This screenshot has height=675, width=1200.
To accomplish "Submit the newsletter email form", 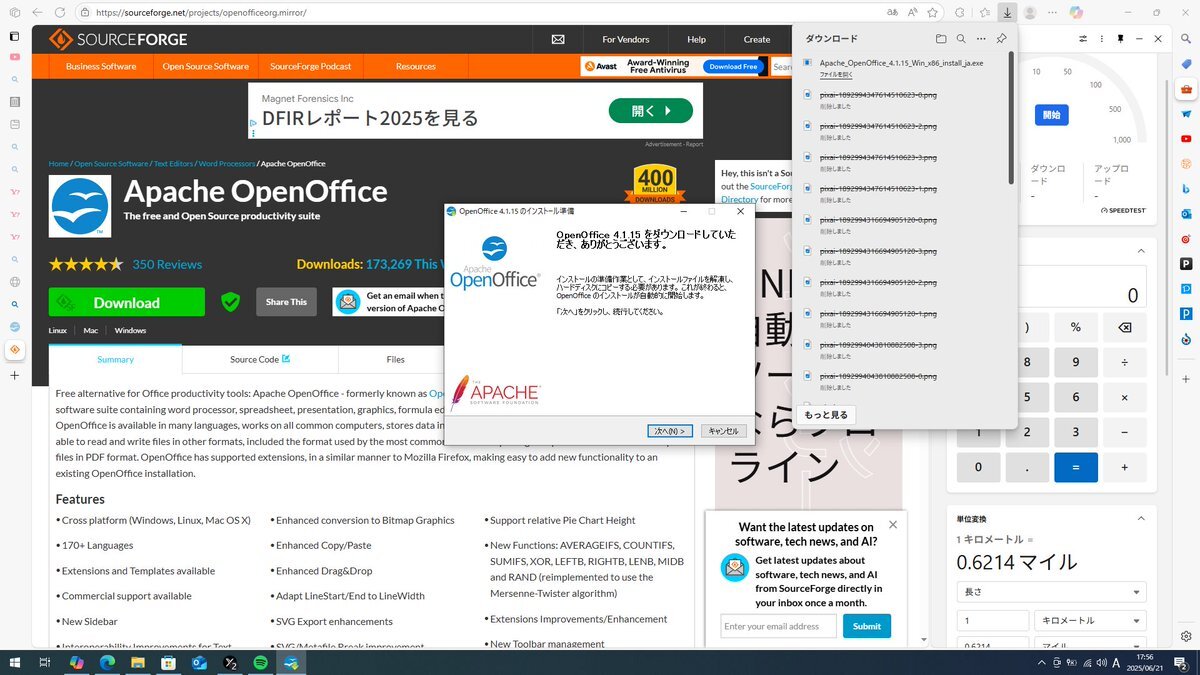I will coord(867,626).
